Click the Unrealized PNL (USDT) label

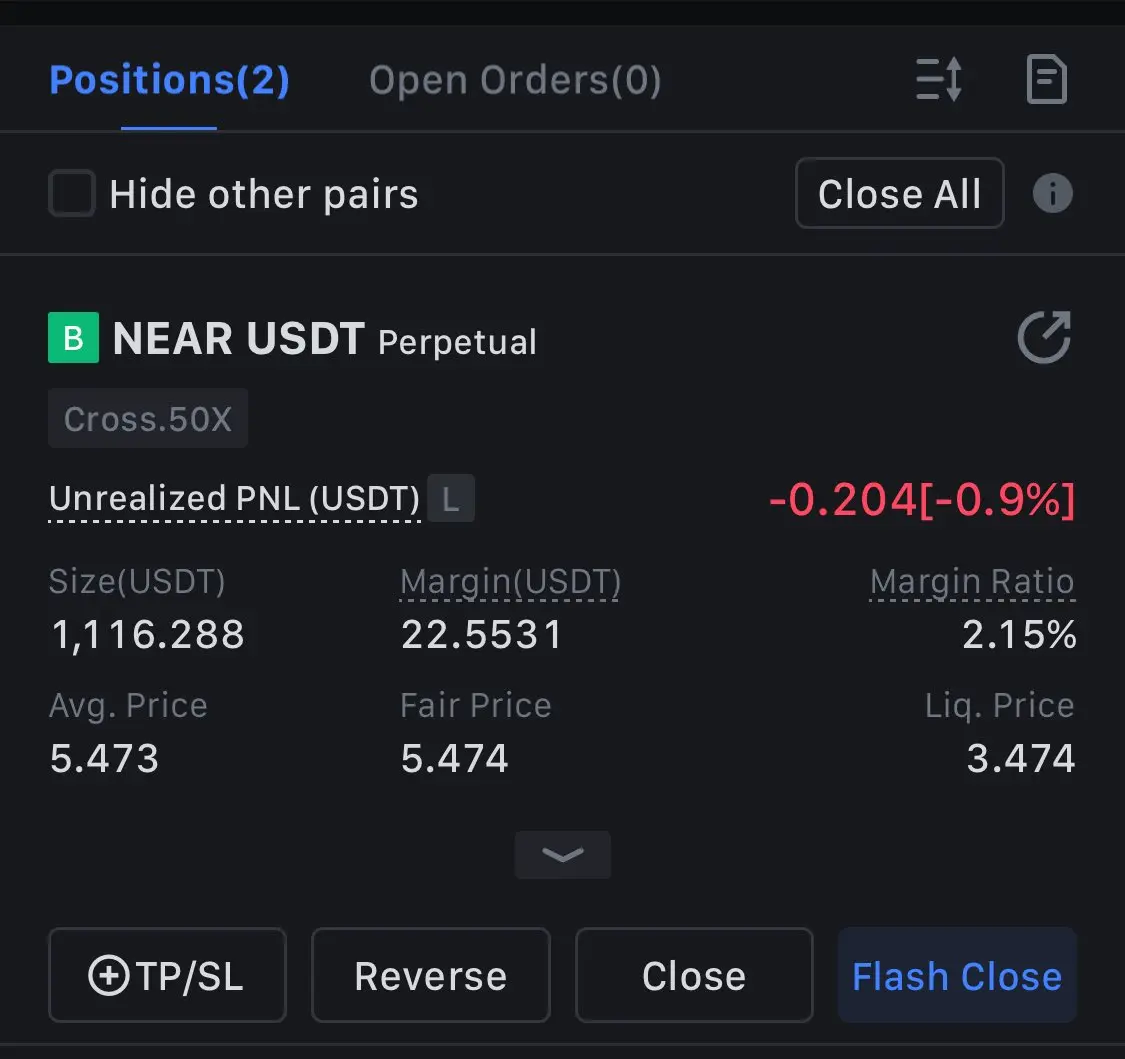pyautogui.click(x=235, y=499)
